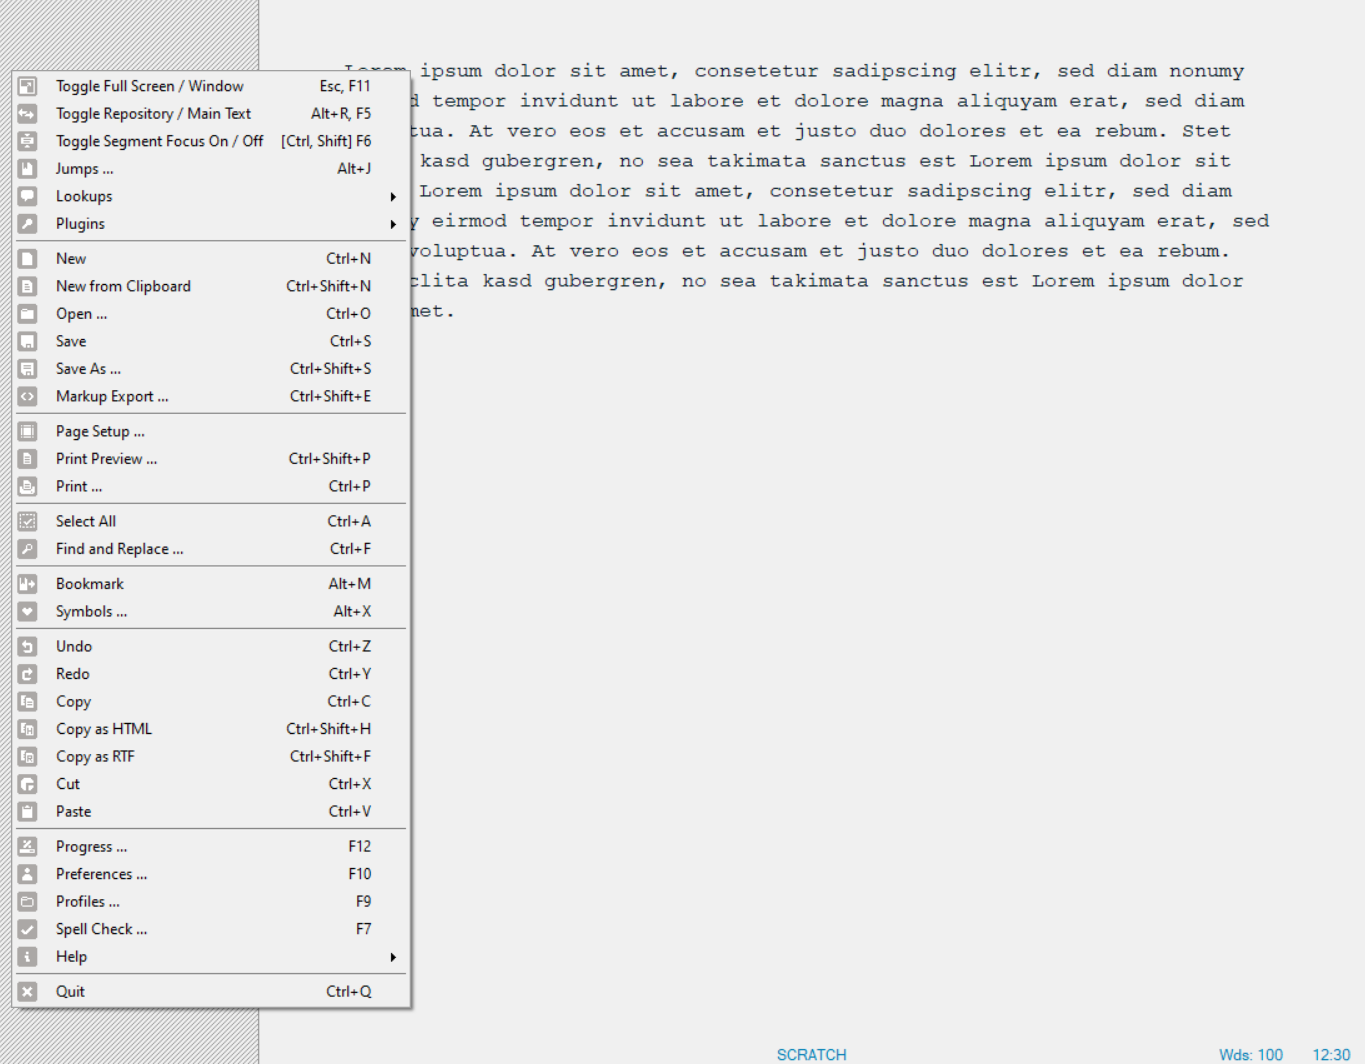The width and height of the screenshot is (1365, 1064).
Task: Open the Jumps ... menu entry
Action: click(x=211, y=169)
